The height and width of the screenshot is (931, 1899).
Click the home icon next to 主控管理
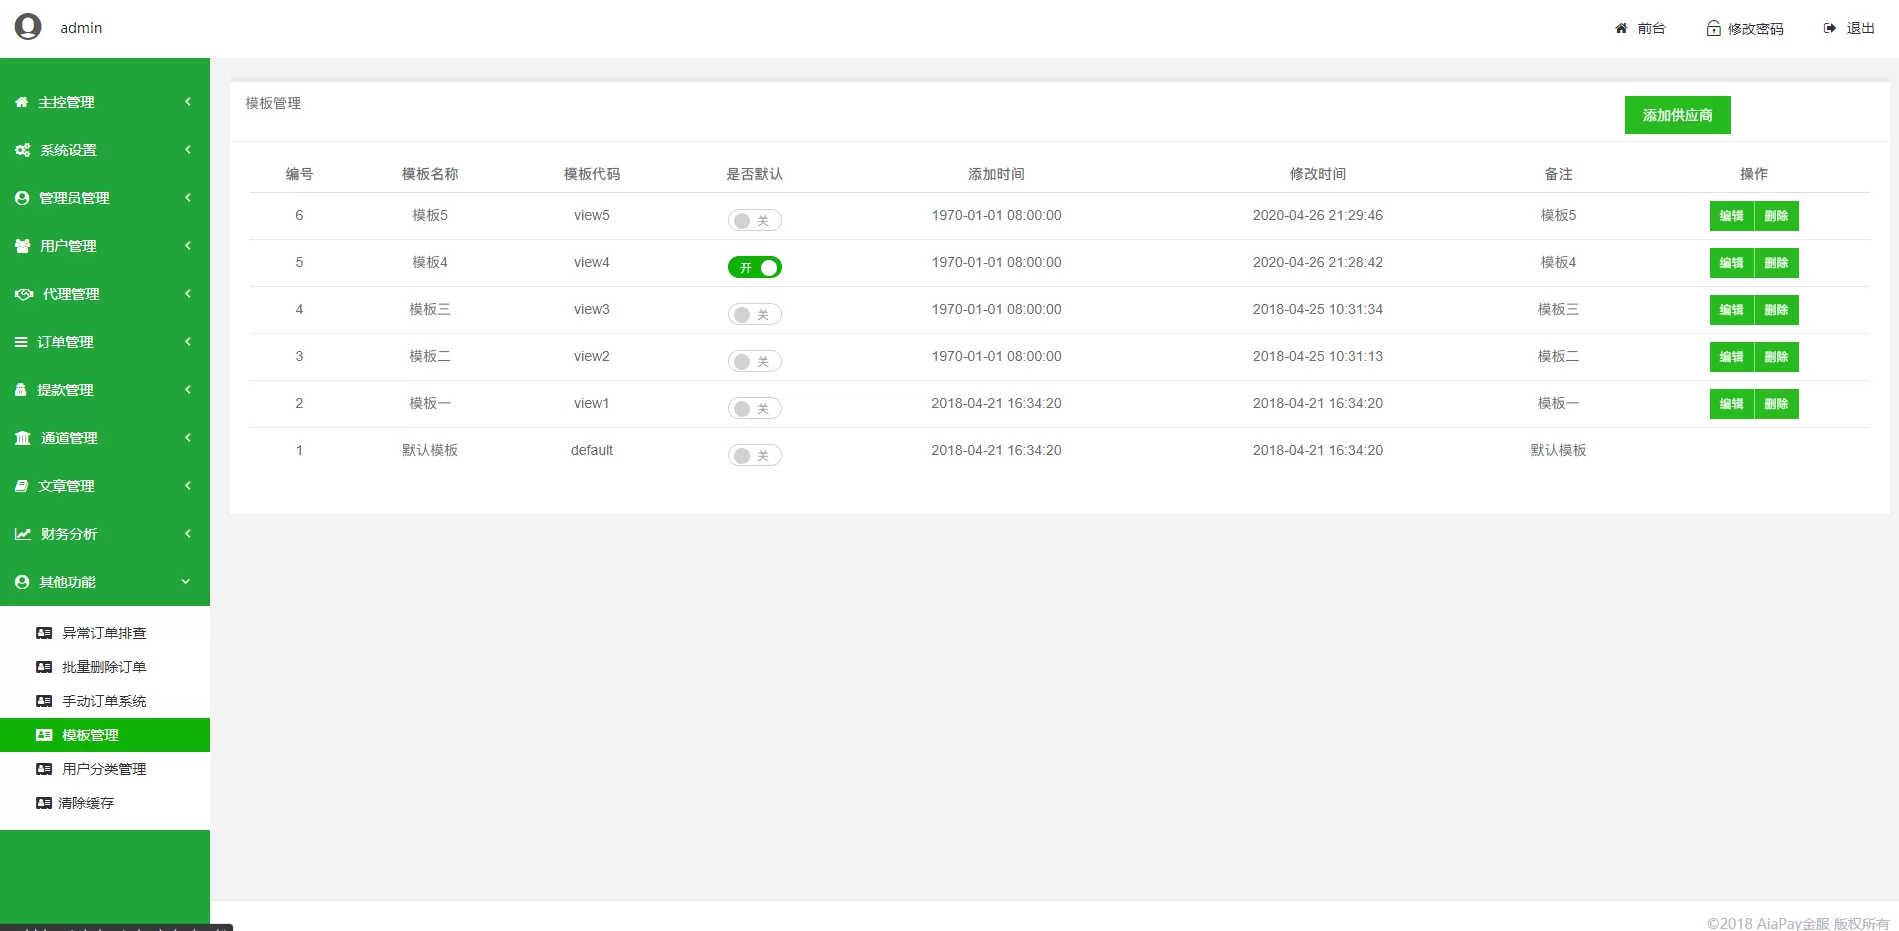point(22,102)
